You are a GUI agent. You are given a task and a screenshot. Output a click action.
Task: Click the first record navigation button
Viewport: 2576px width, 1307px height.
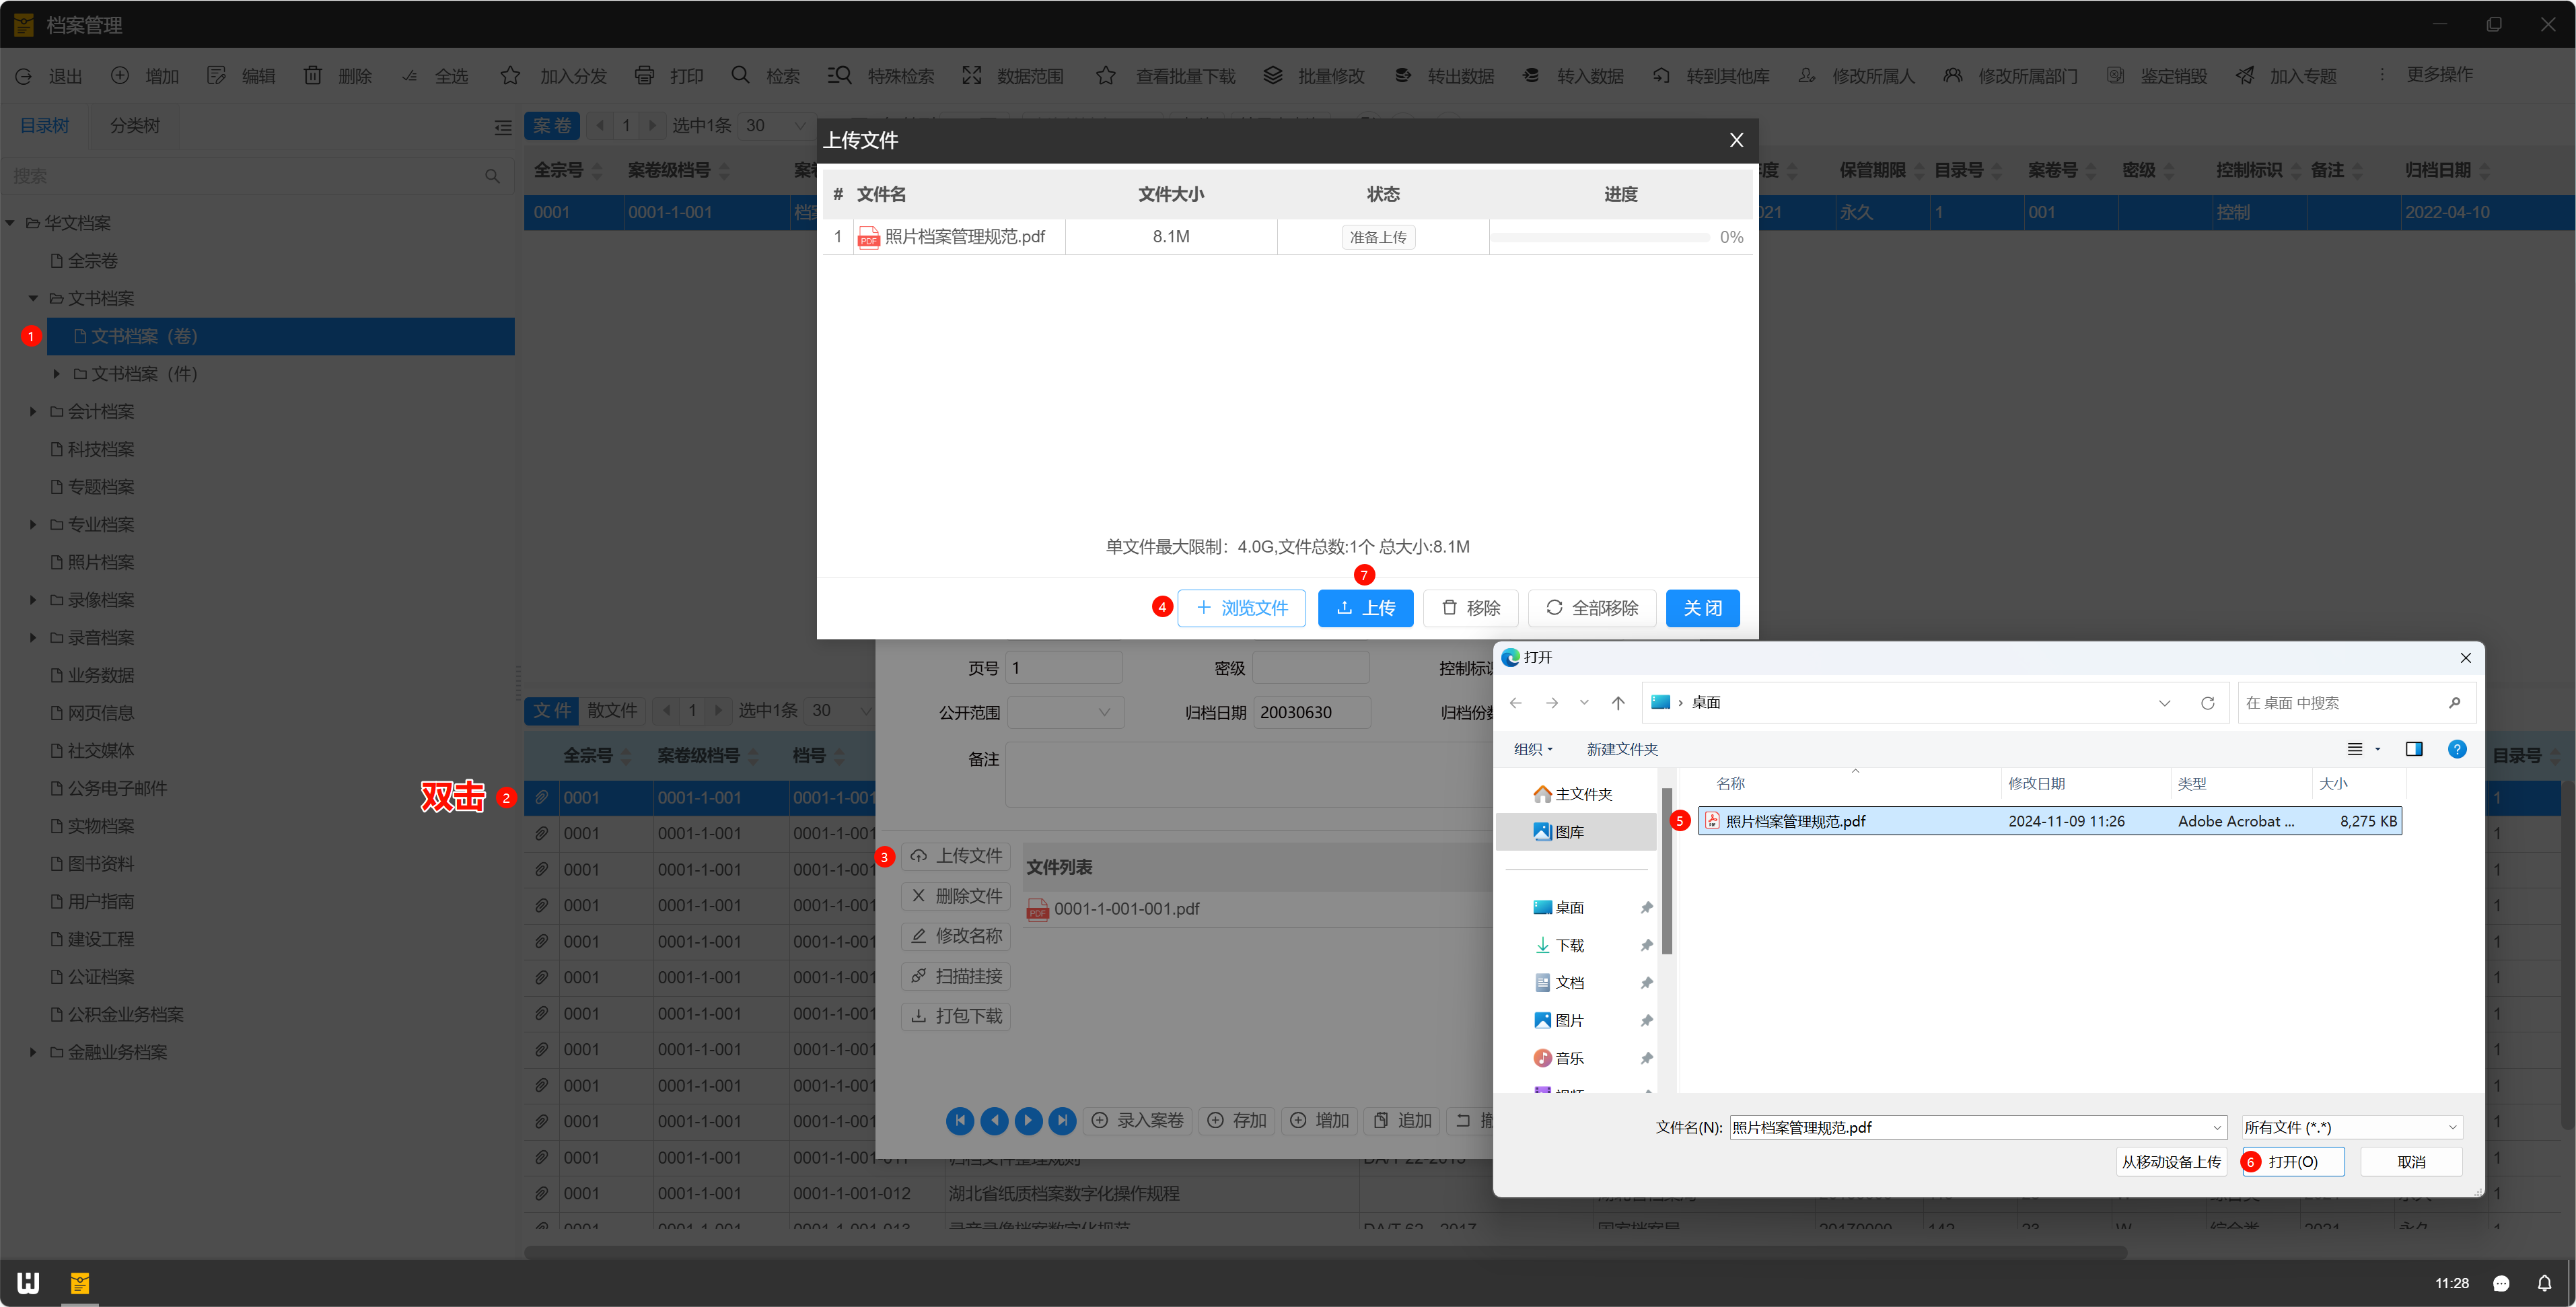click(x=959, y=1121)
